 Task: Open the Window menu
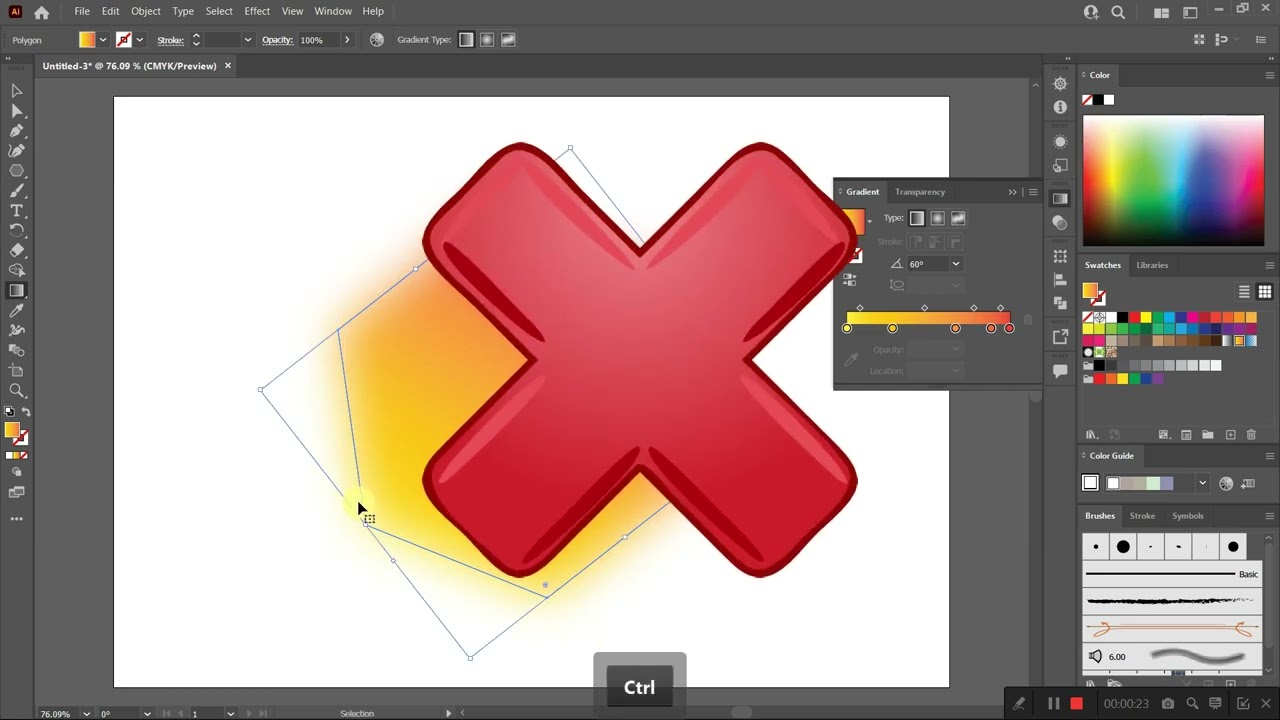pyautogui.click(x=333, y=11)
